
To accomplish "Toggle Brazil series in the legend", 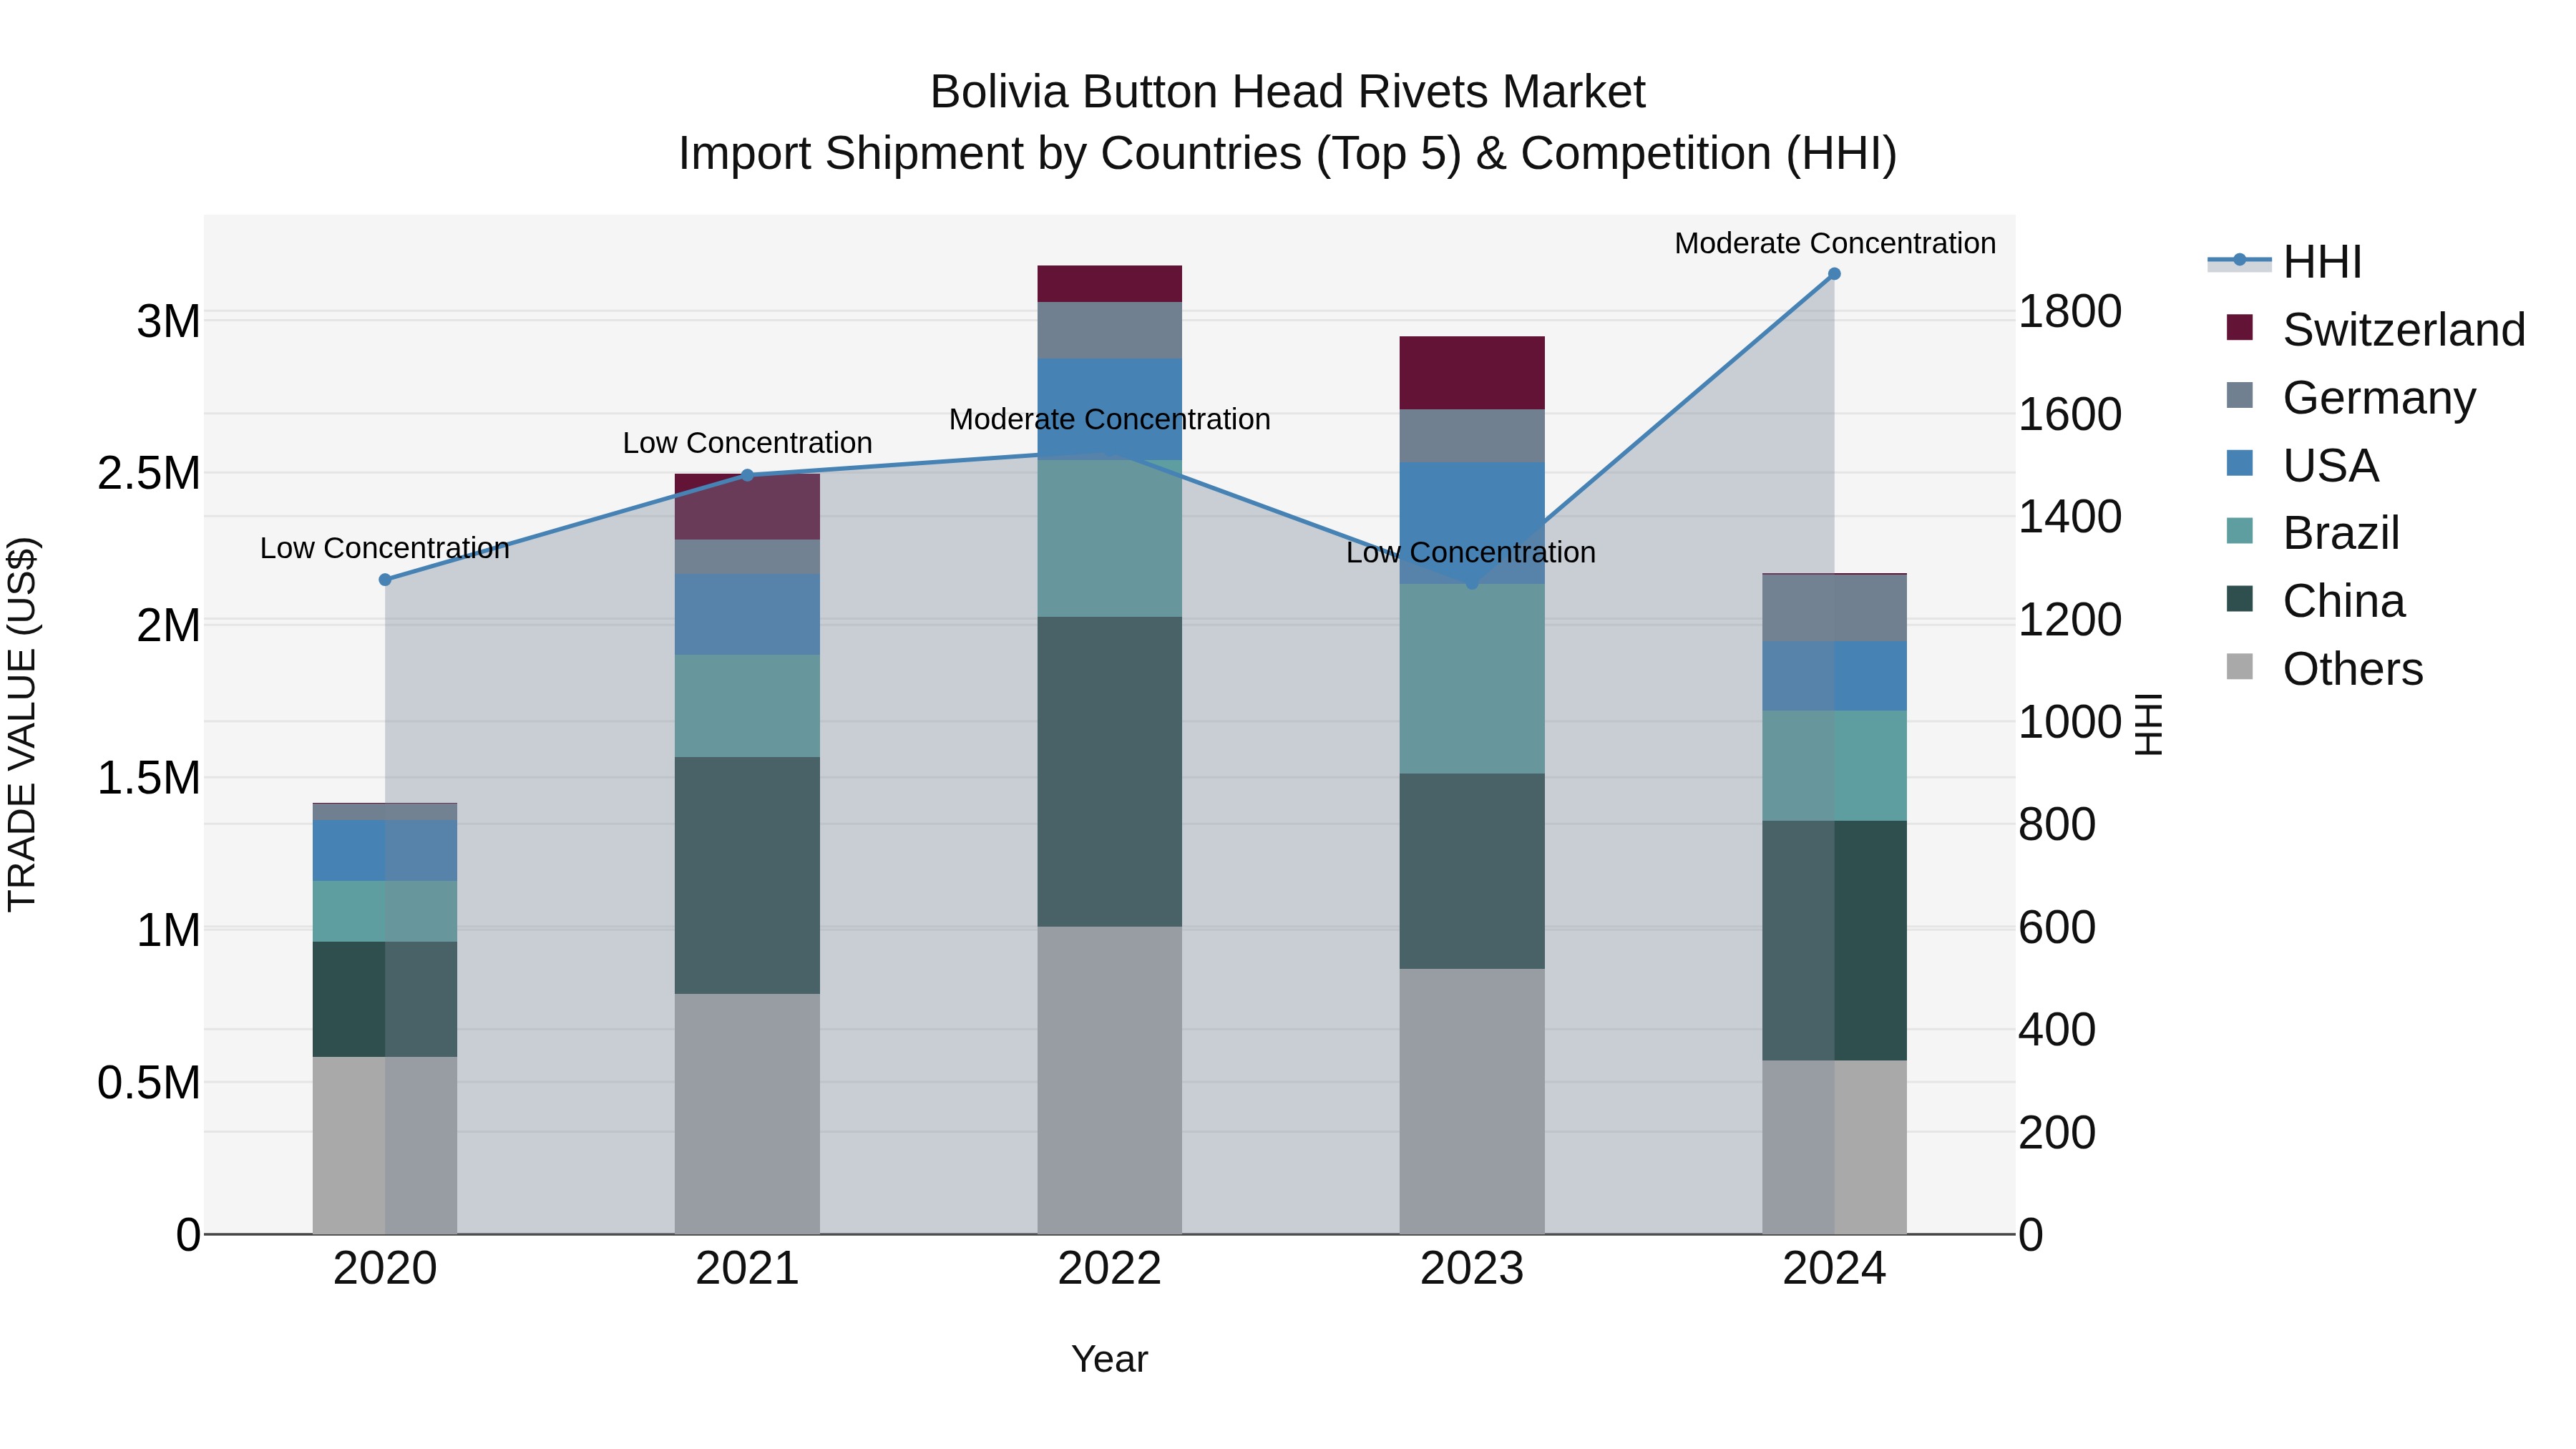I will 2313,533.
